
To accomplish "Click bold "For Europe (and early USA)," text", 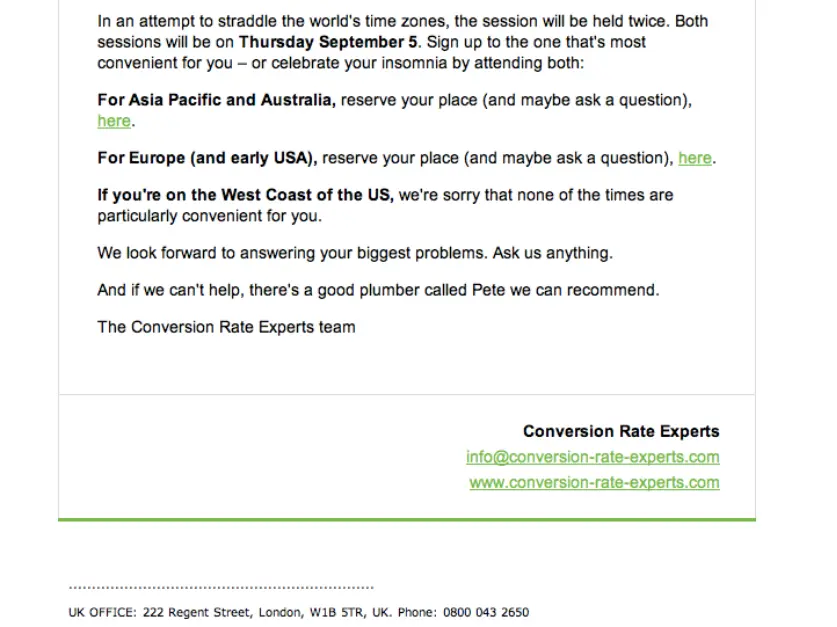I will [207, 158].
